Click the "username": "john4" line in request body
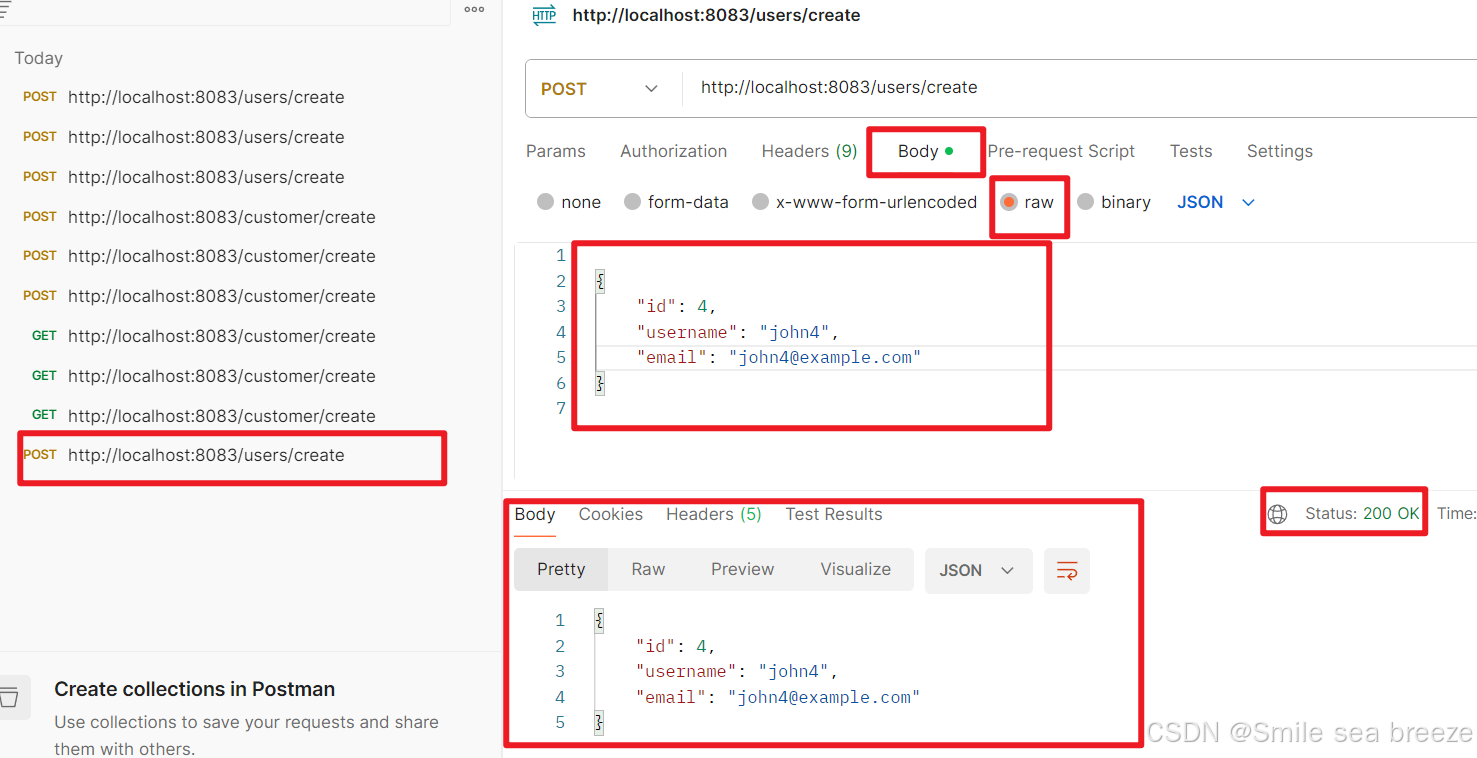This screenshot has height=758, width=1477. tap(738, 332)
